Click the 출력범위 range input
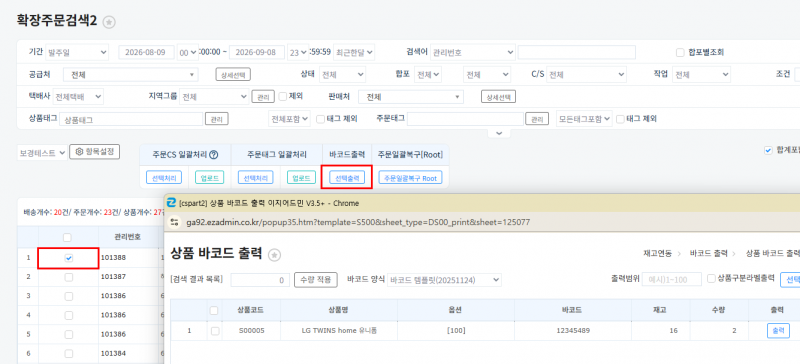This screenshot has width=800, height=364. tap(672, 279)
